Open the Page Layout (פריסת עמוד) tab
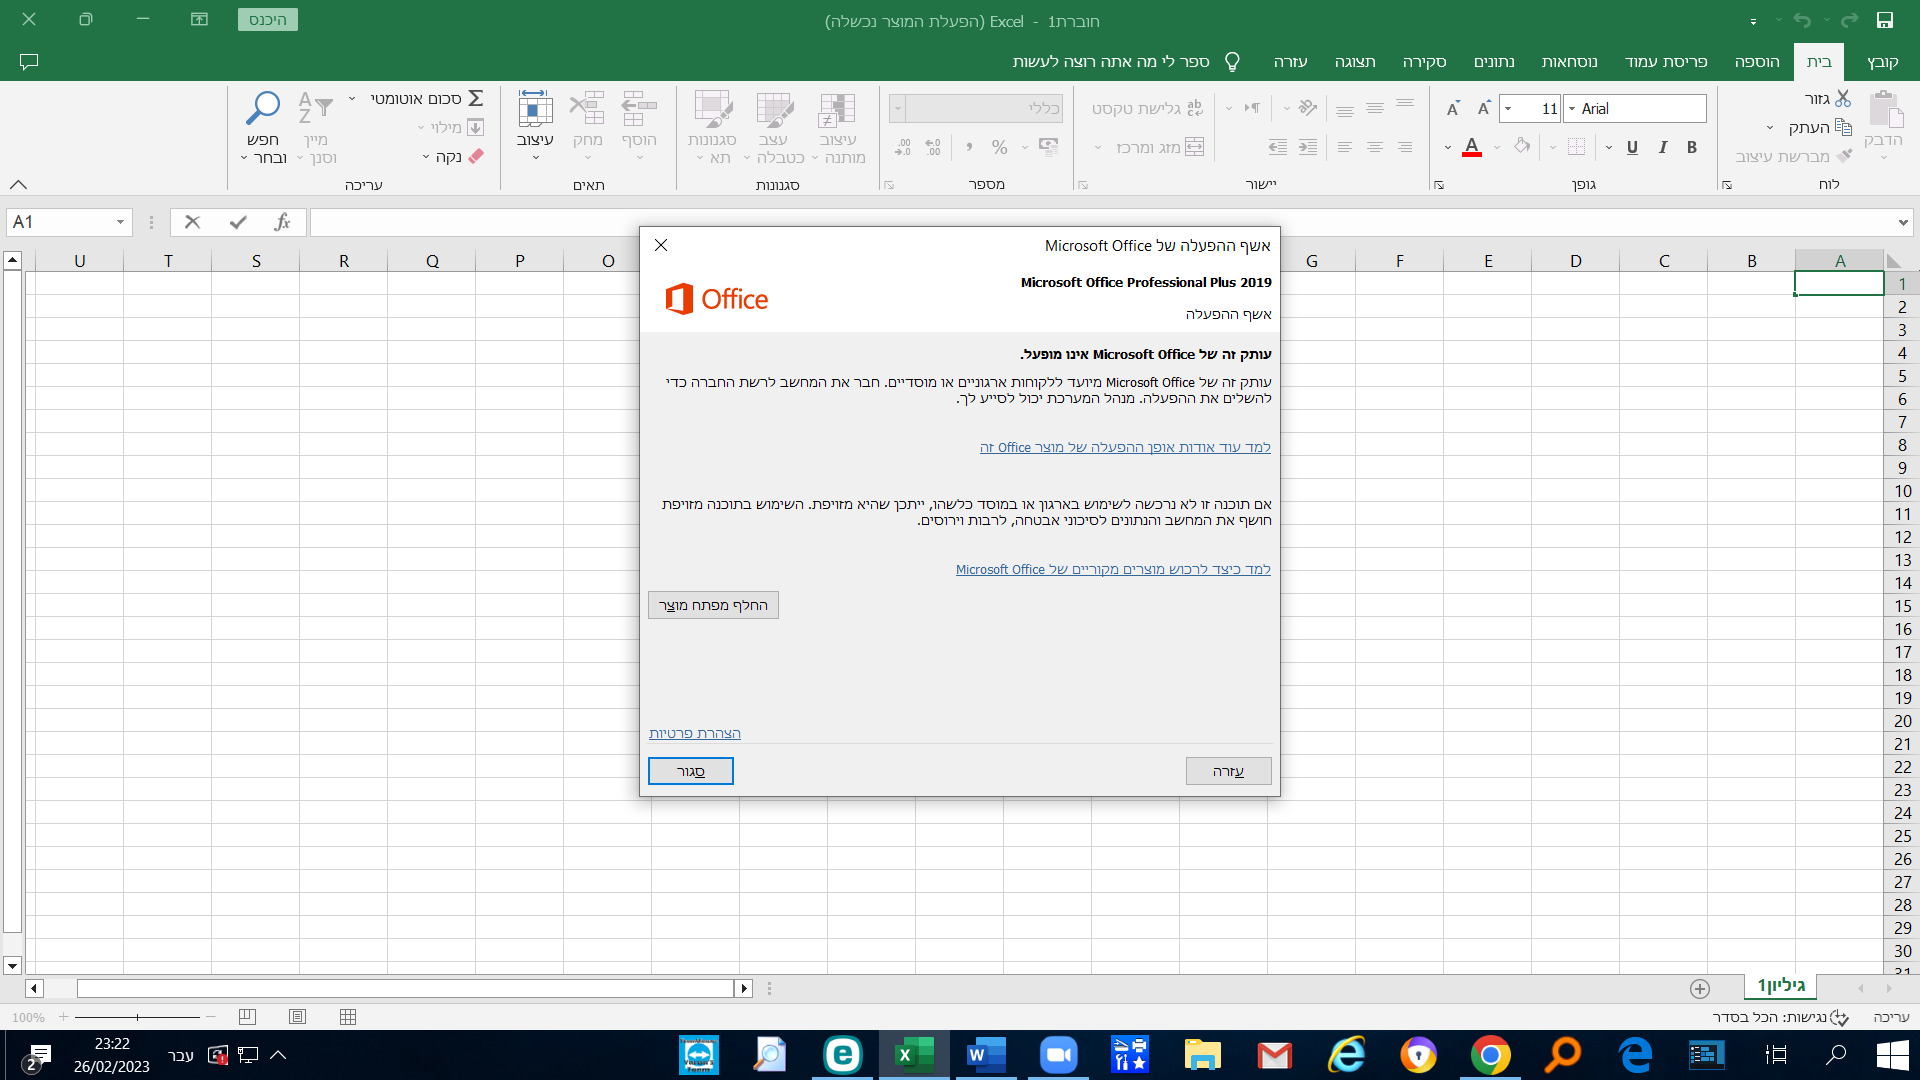 click(1666, 62)
